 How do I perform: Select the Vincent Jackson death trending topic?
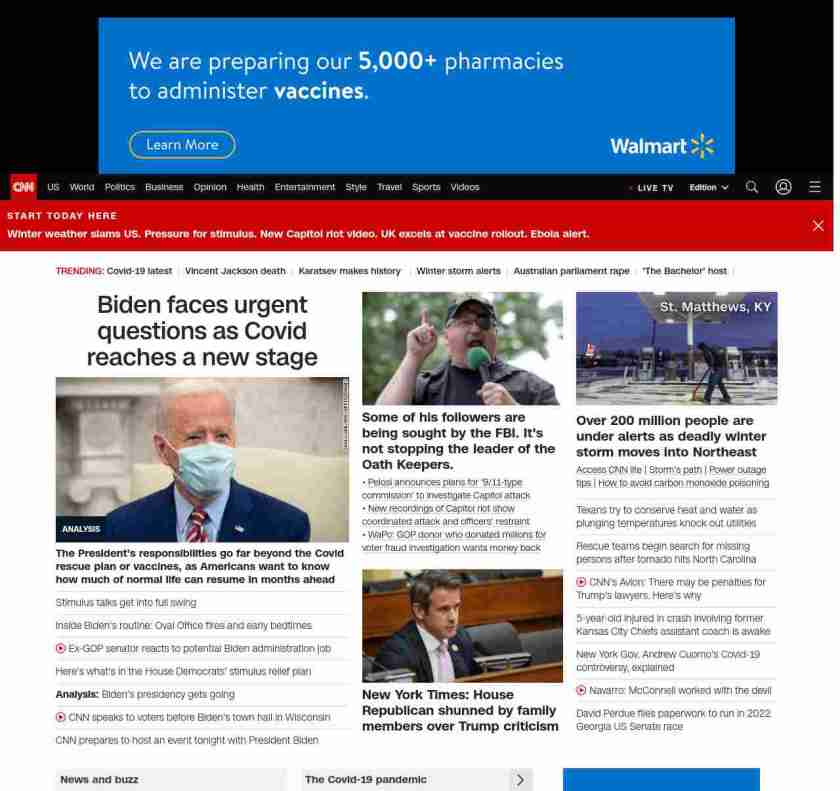pos(235,271)
